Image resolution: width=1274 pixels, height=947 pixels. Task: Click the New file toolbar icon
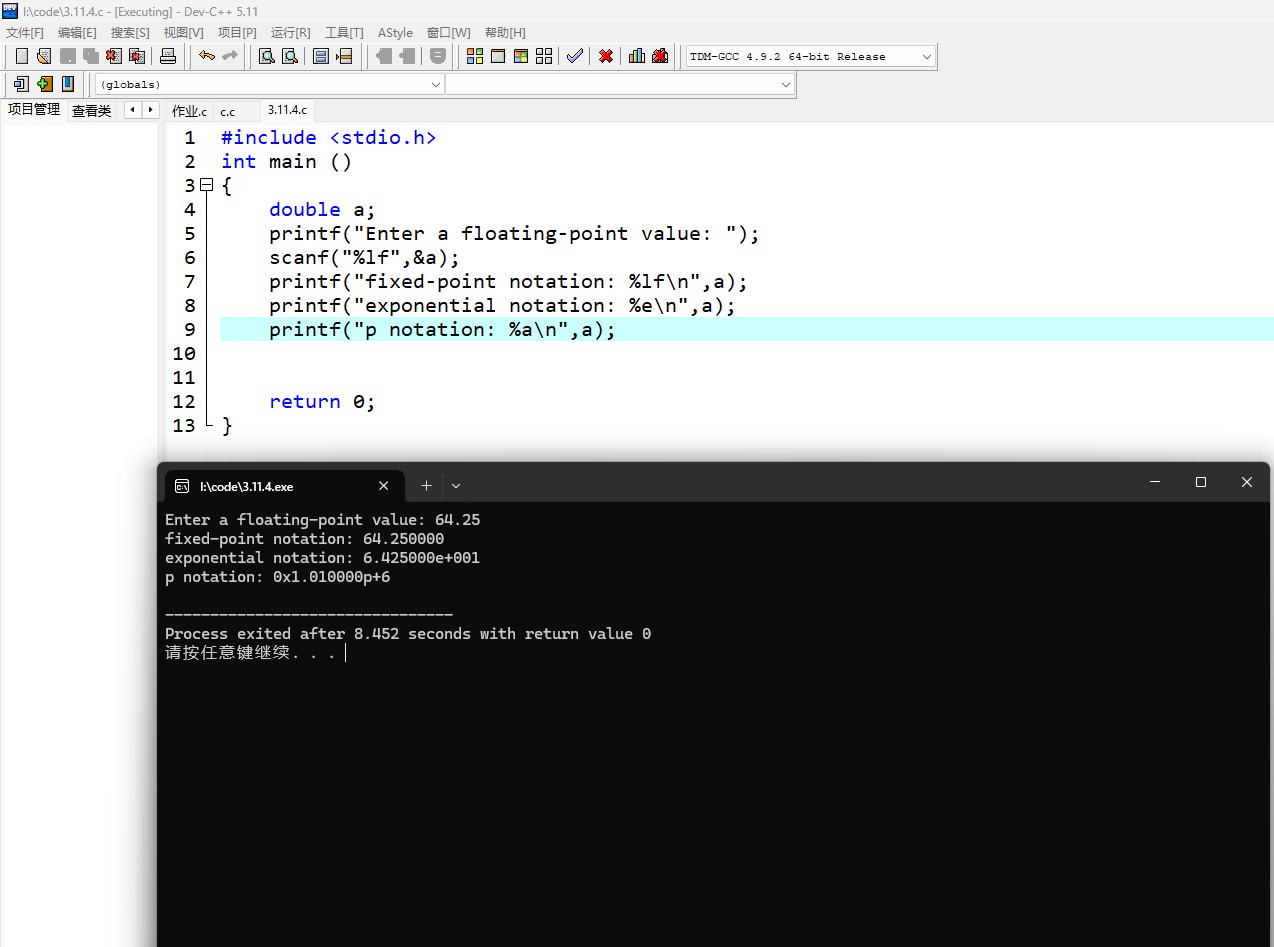coord(21,56)
